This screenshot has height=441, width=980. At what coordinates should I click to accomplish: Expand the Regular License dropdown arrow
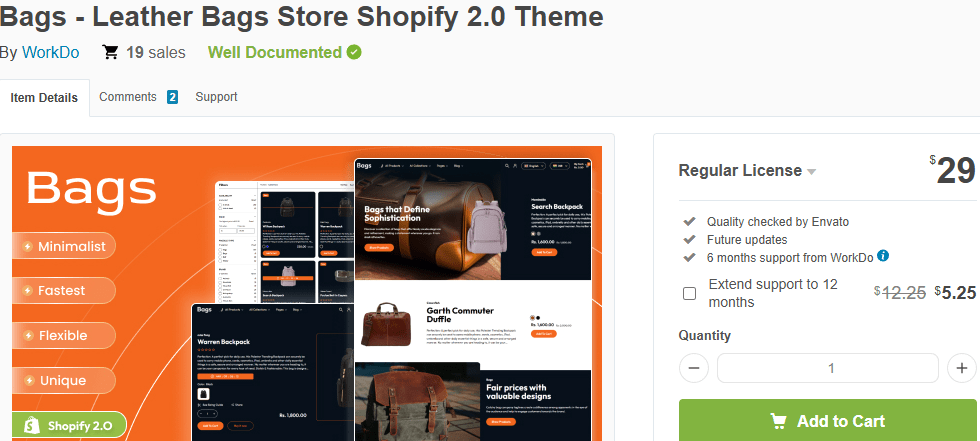tap(811, 171)
